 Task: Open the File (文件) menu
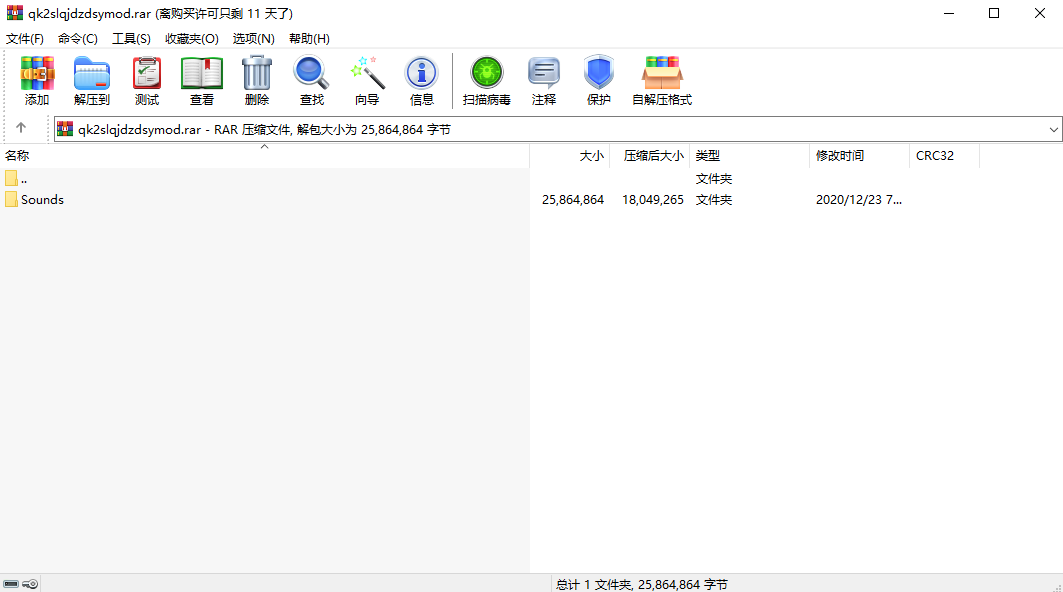coord(25,39)
